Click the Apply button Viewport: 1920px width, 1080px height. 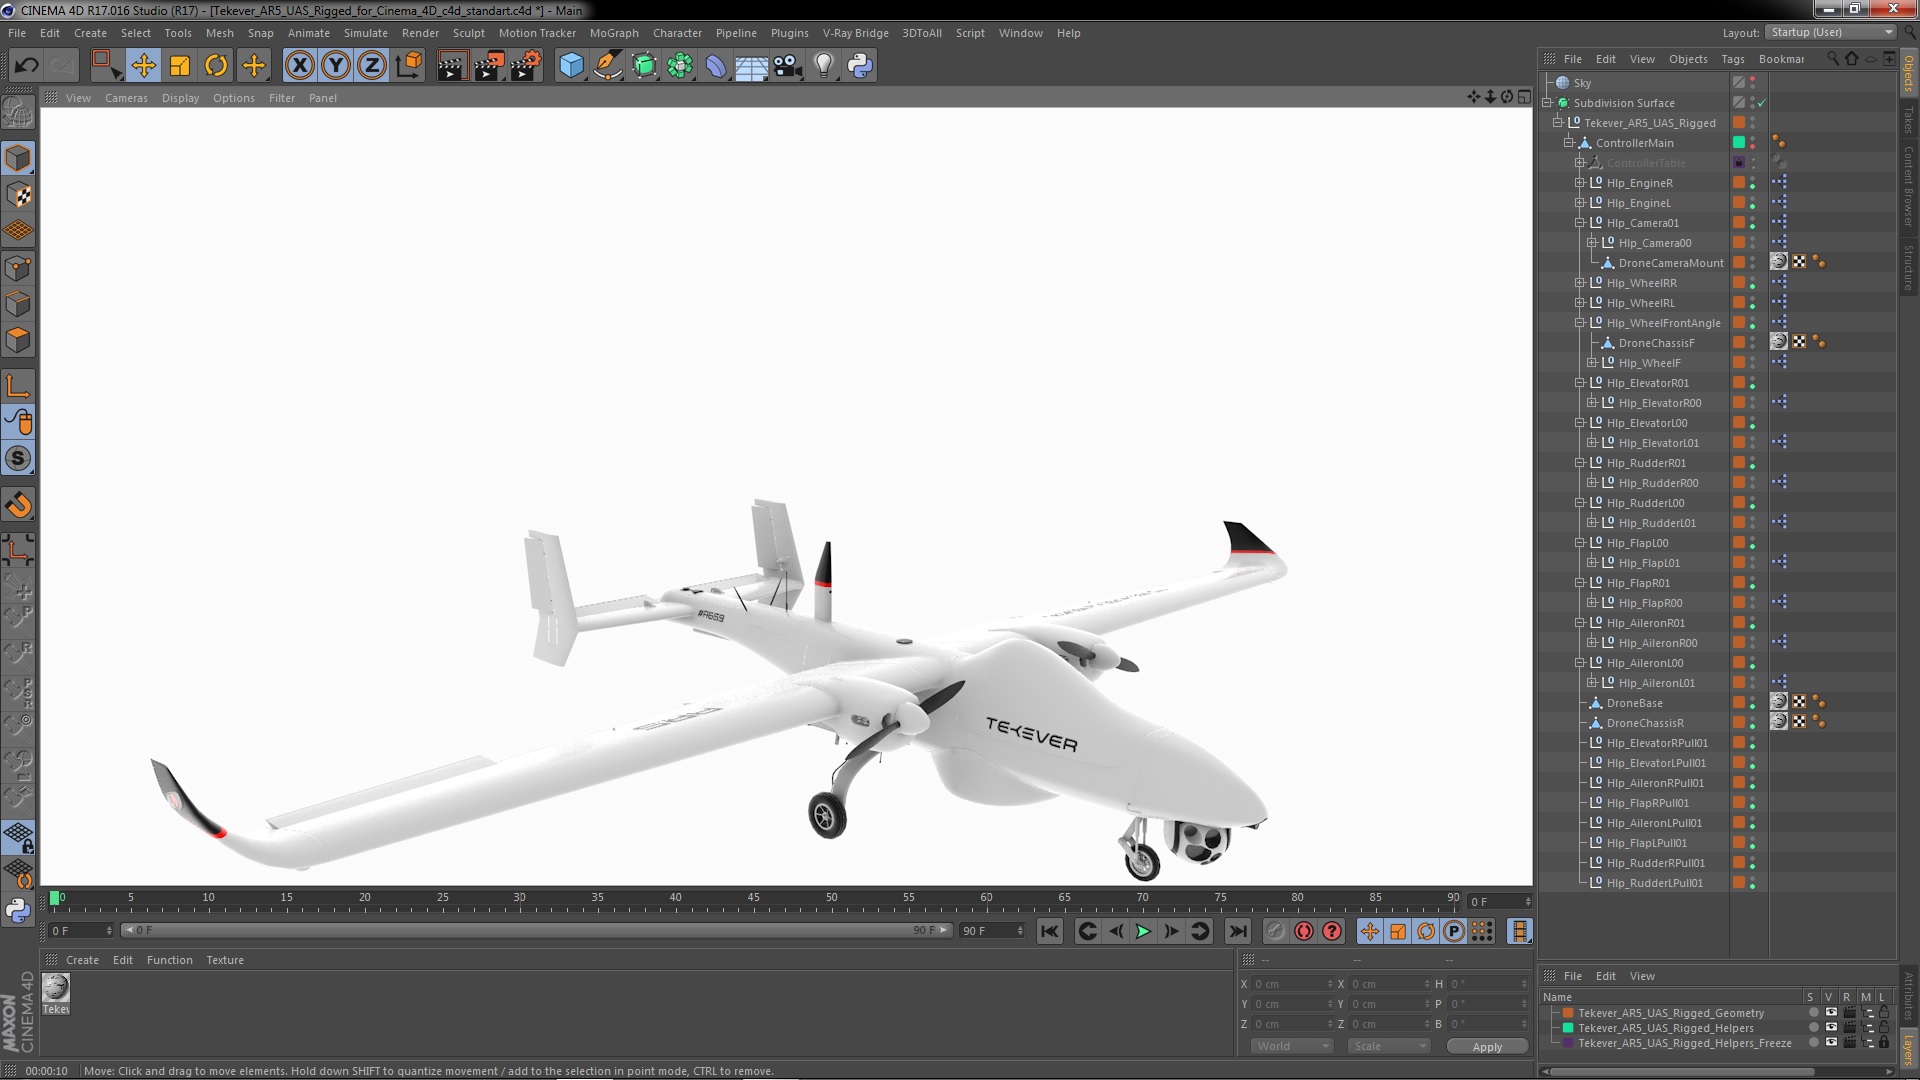pos(1487,1047)
